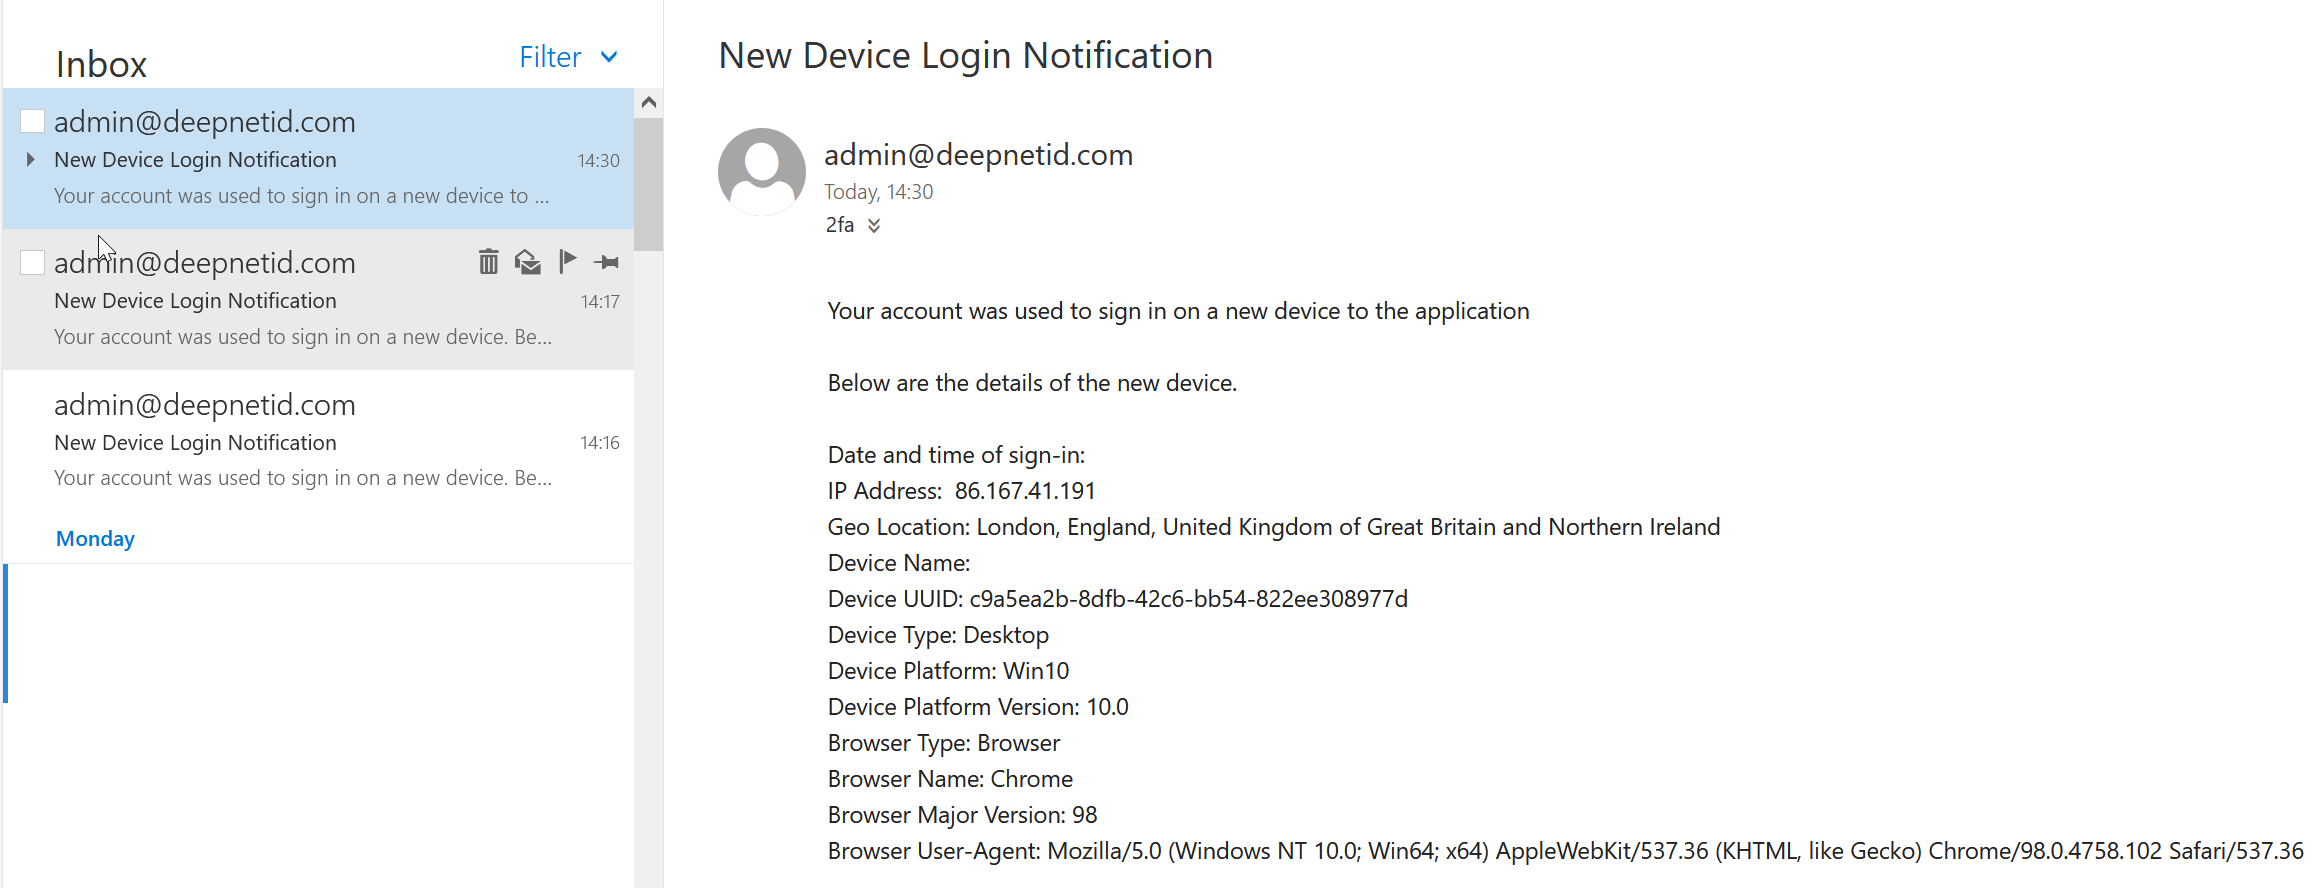Expand recipient details chevron beside 2fa

[x=874, y=226]
